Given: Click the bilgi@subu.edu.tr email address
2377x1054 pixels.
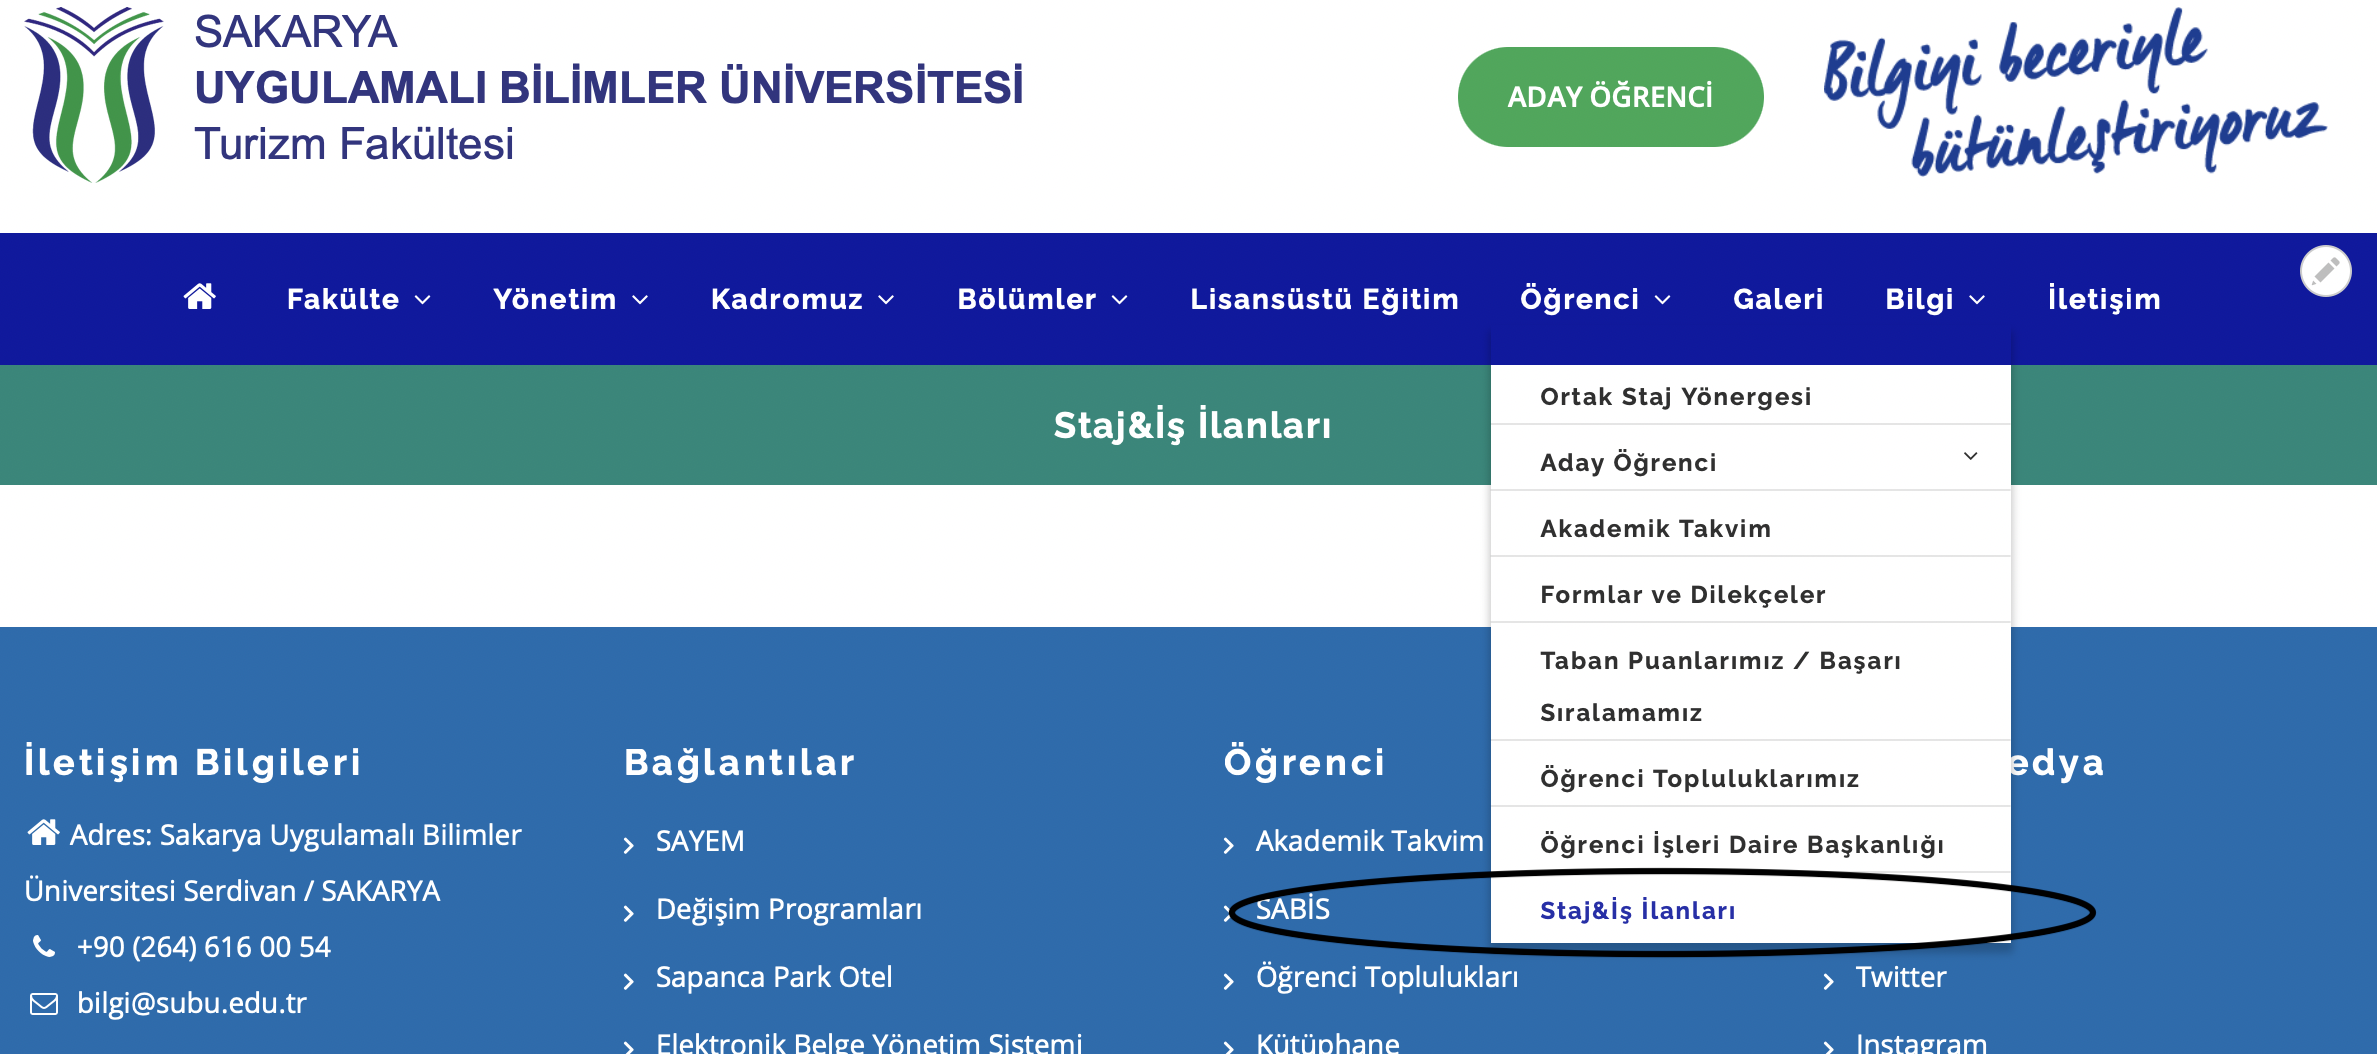Looking at the screenshot, I should click(x=192, y=1003).
